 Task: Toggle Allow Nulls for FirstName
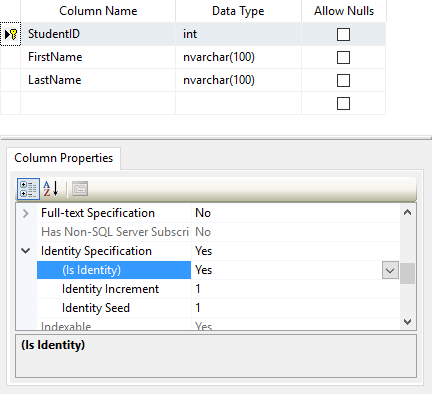coord(343,57)
